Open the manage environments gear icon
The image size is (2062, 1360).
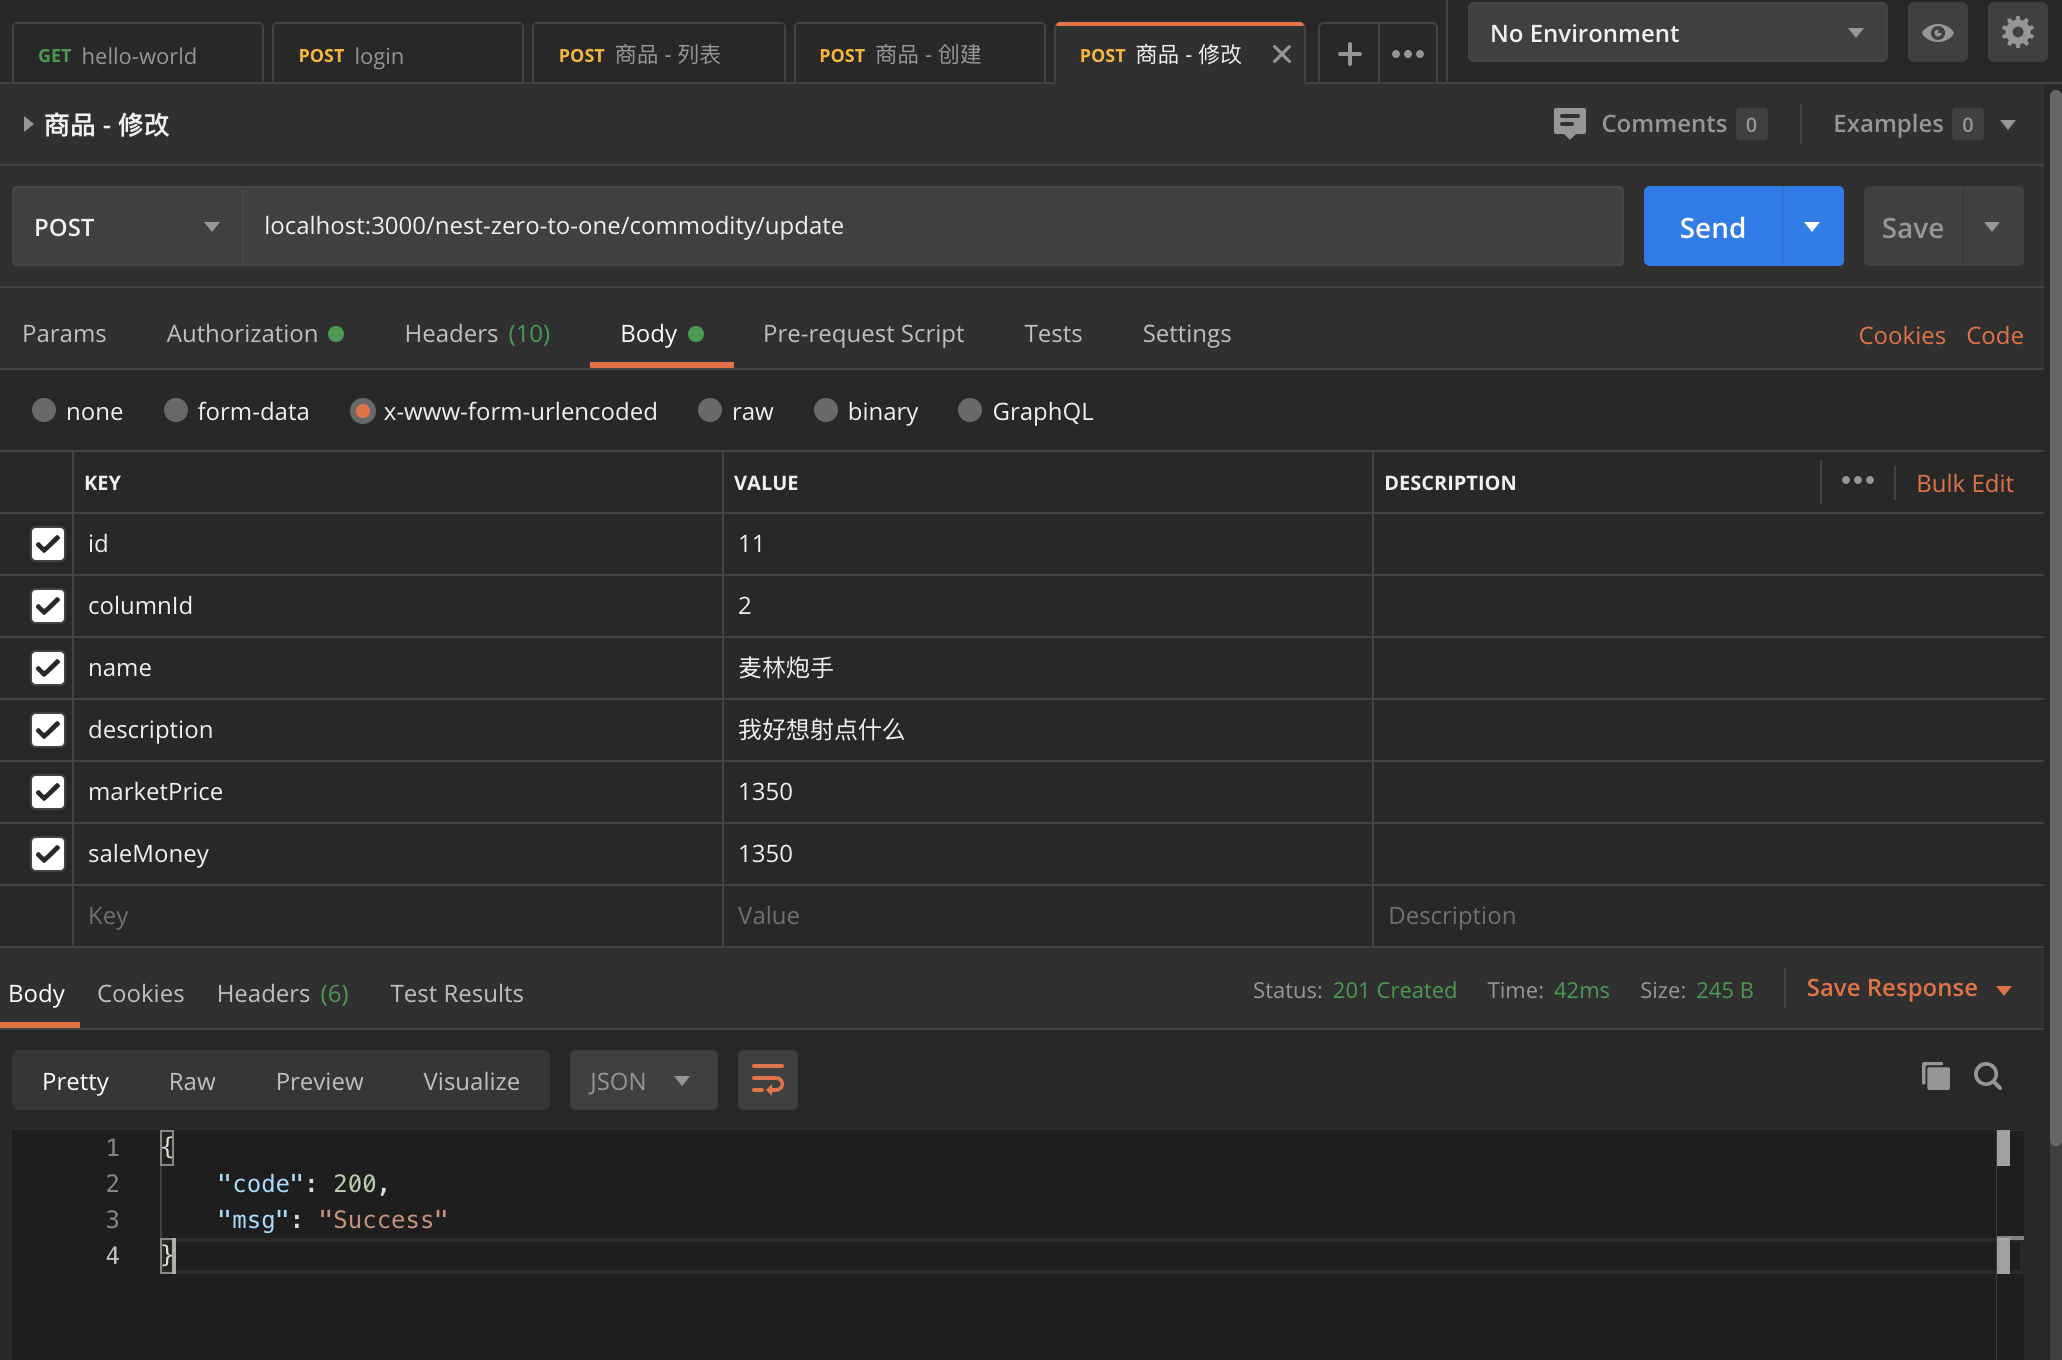pos(2017,33)
